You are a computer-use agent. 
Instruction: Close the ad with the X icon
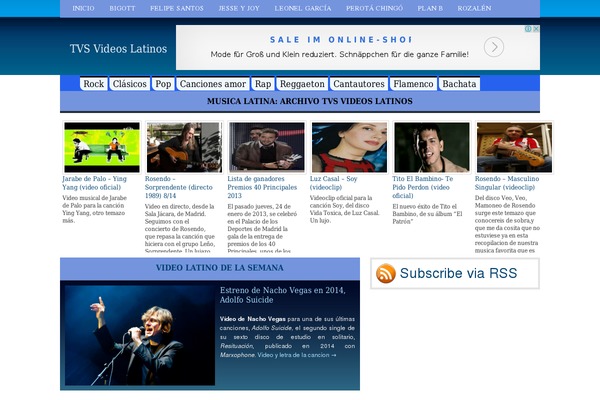point(536,29)
